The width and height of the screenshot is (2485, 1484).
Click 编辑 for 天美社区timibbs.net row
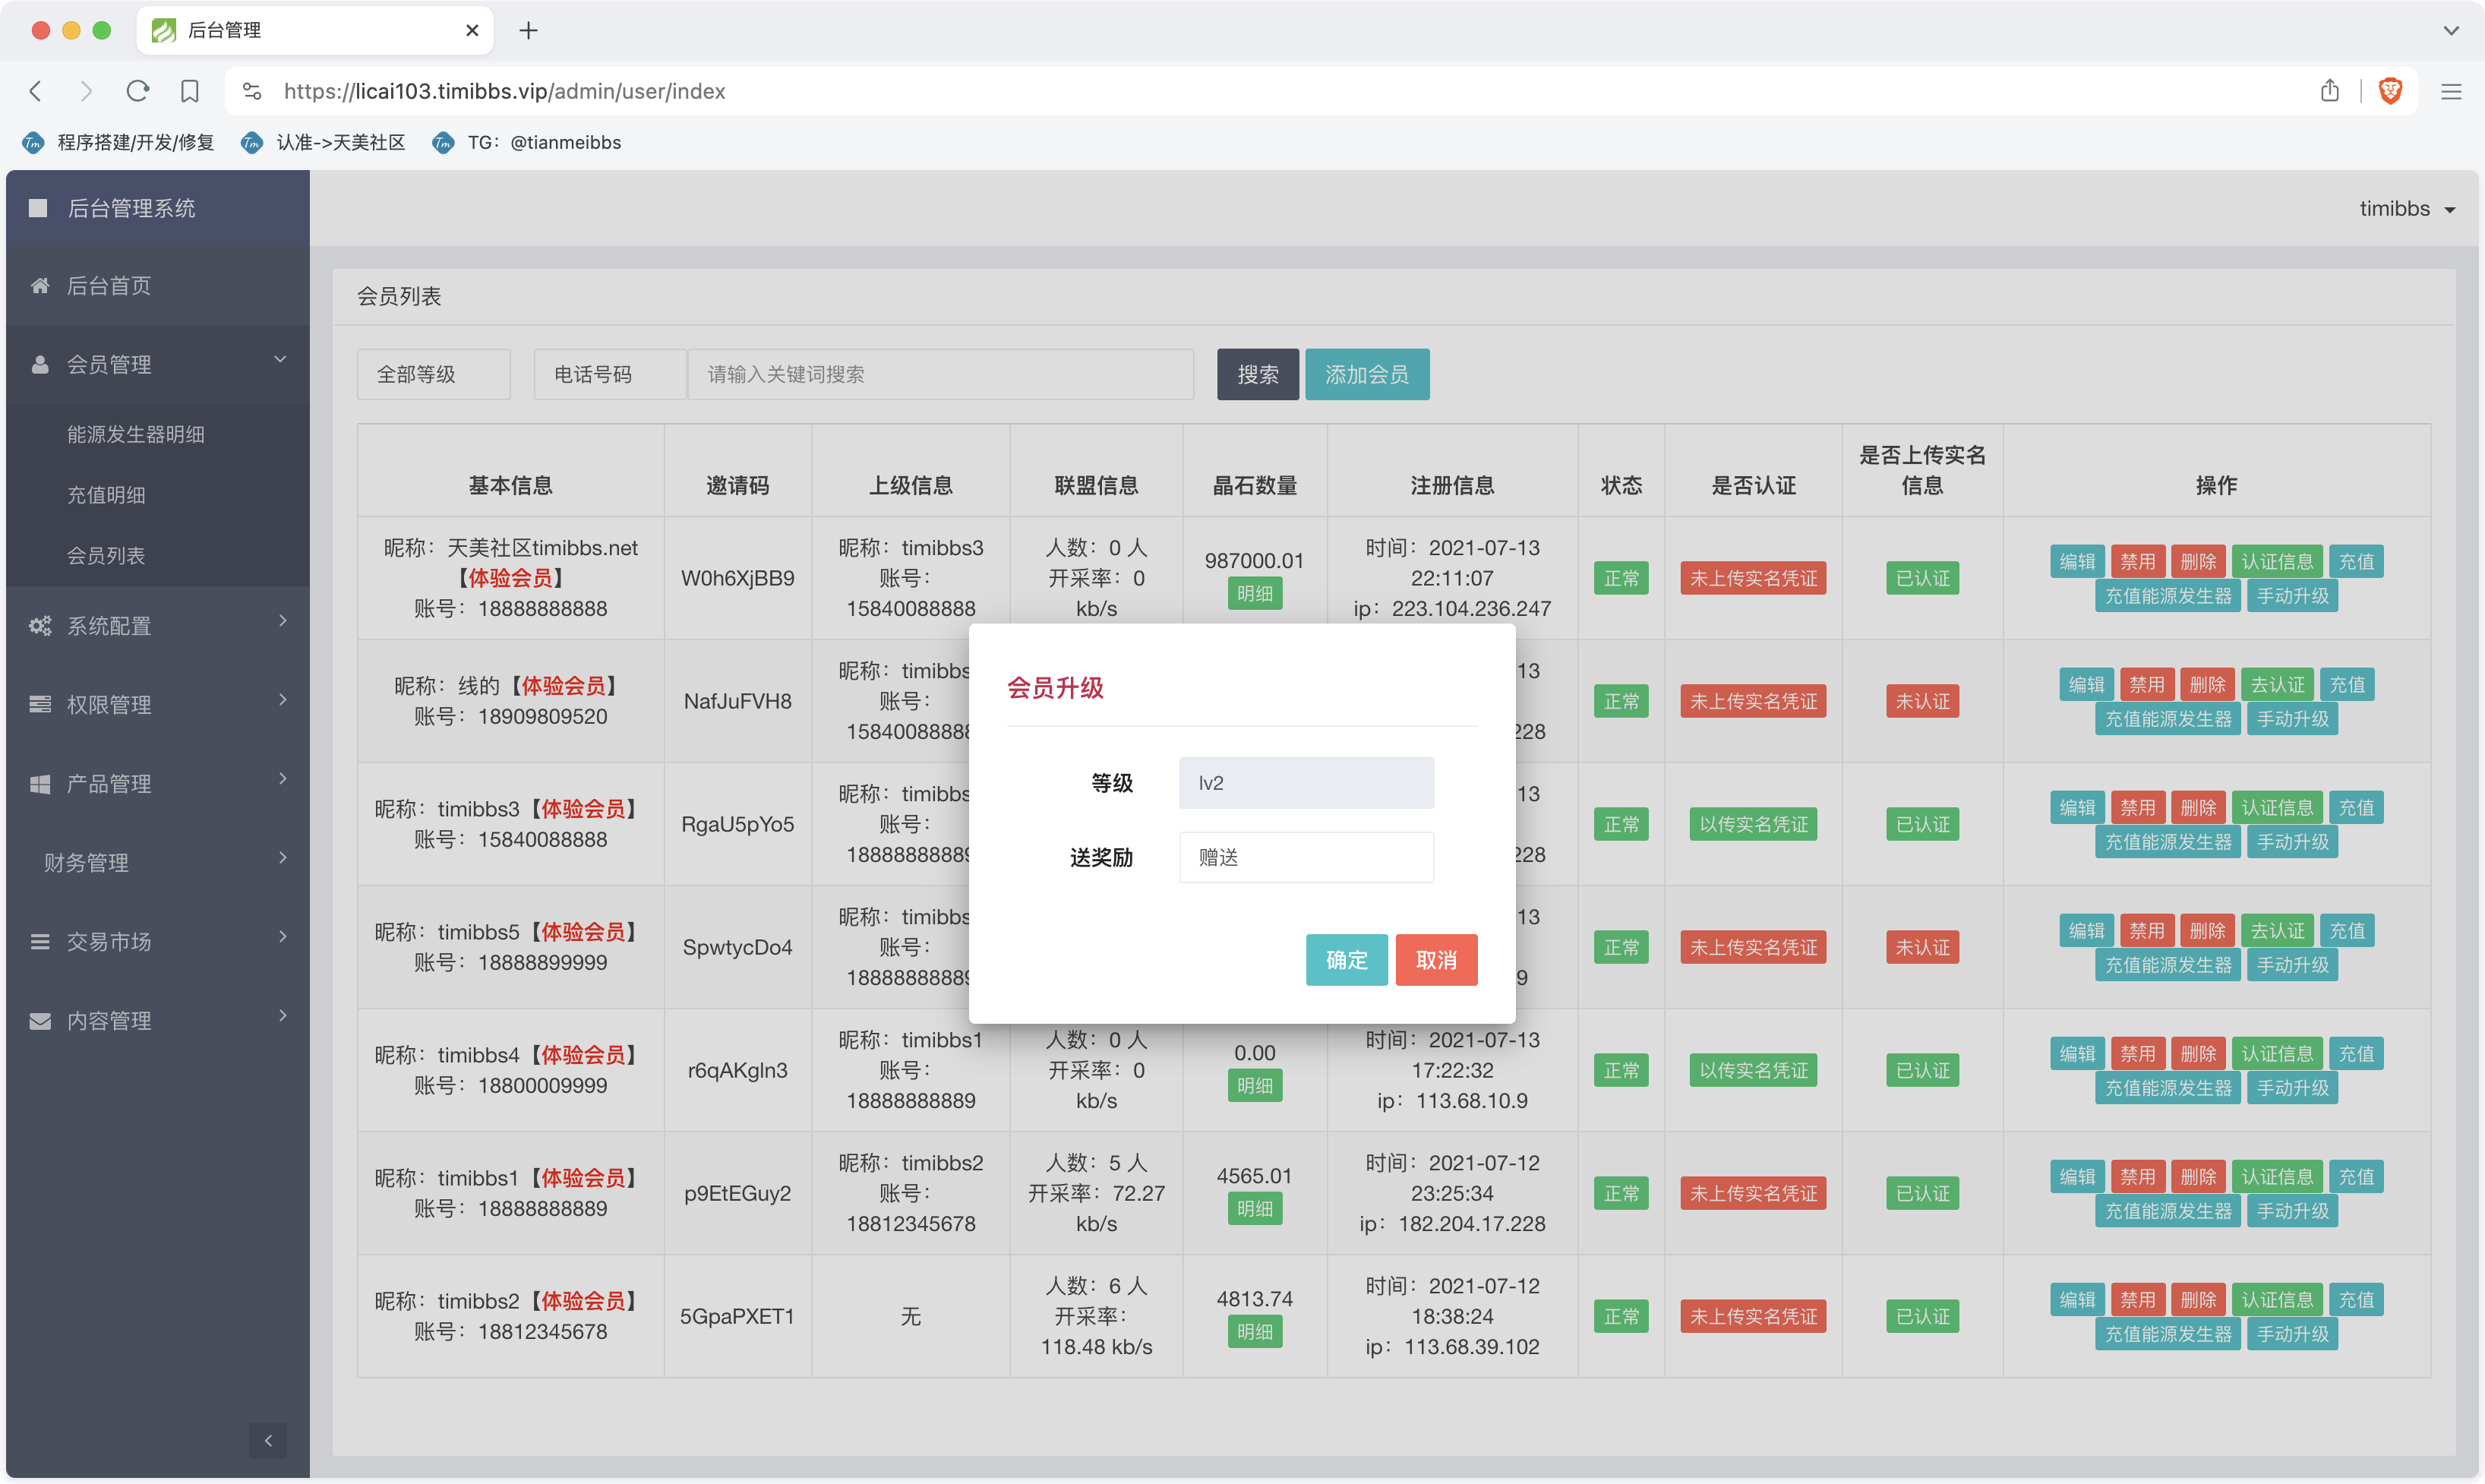[x=2077, y=562]
